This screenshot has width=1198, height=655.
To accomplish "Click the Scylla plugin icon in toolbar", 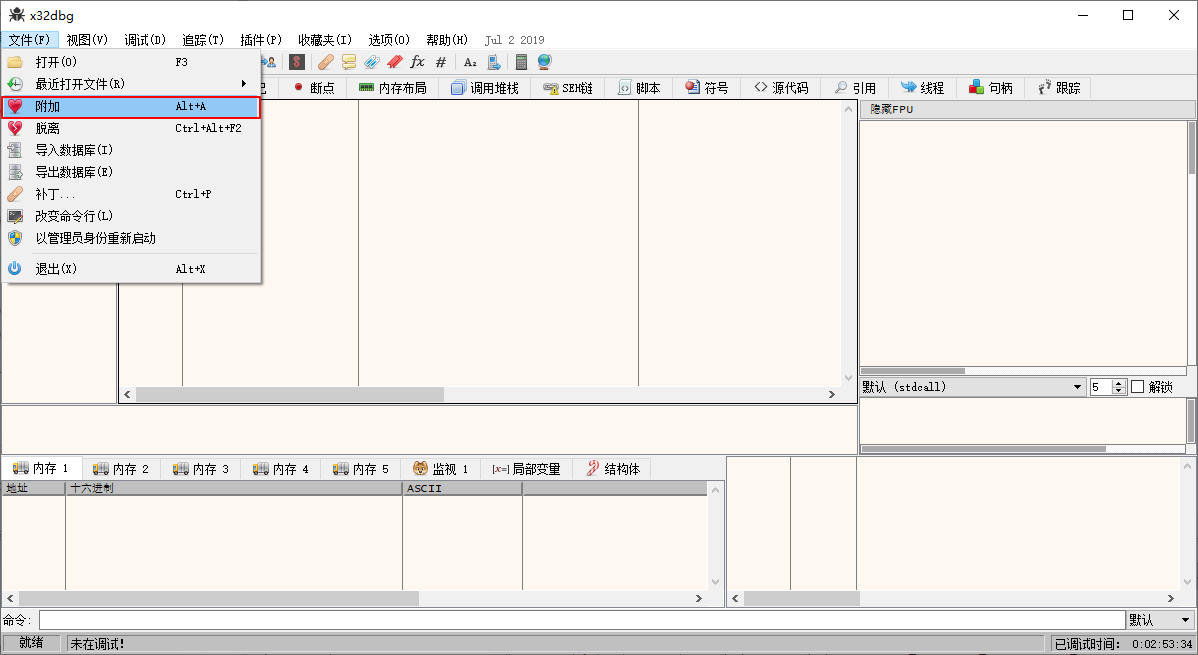I will coord(296,62).
